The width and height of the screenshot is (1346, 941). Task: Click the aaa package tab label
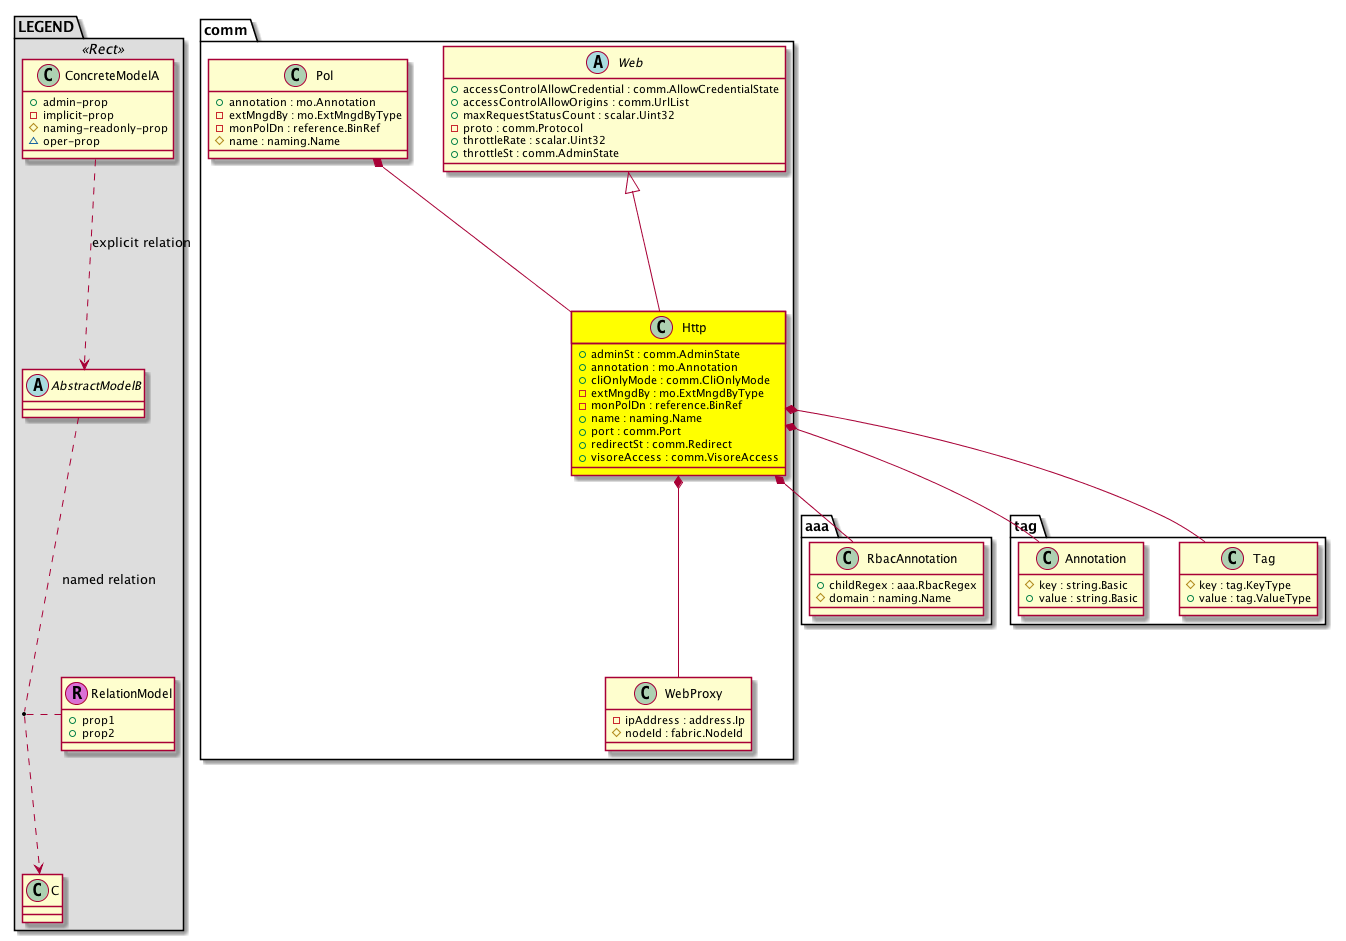(817, 526)
